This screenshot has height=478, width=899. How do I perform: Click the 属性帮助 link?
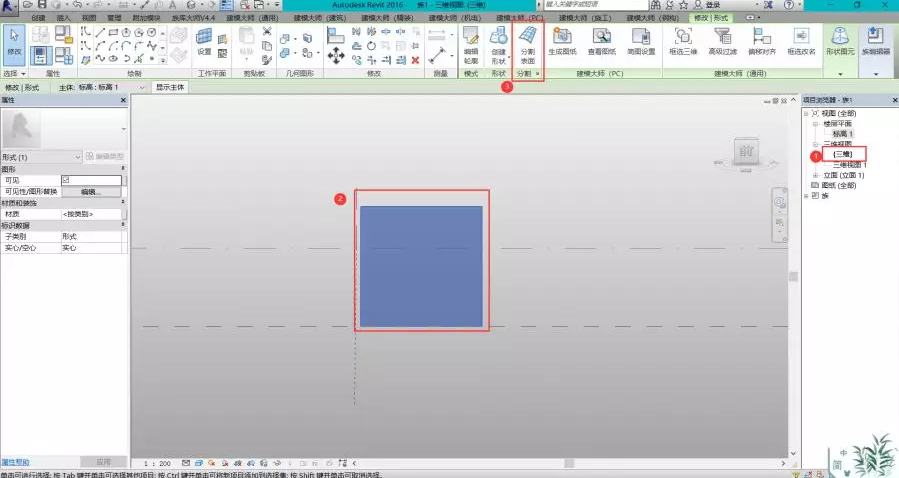15,462
